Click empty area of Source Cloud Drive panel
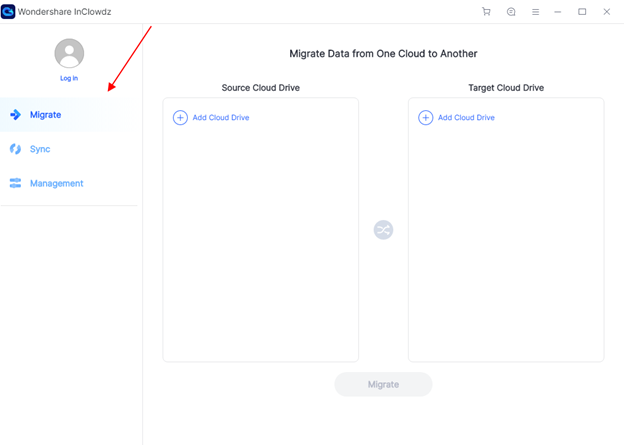Viewport: 624px width, 445px height. [x=260, y=250]
